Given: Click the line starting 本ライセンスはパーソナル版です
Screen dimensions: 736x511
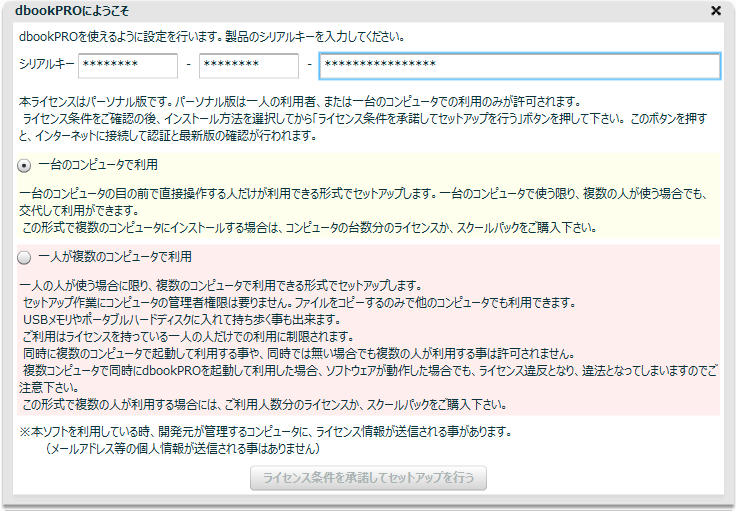Looking at the screenshot, I should [300, 101].
